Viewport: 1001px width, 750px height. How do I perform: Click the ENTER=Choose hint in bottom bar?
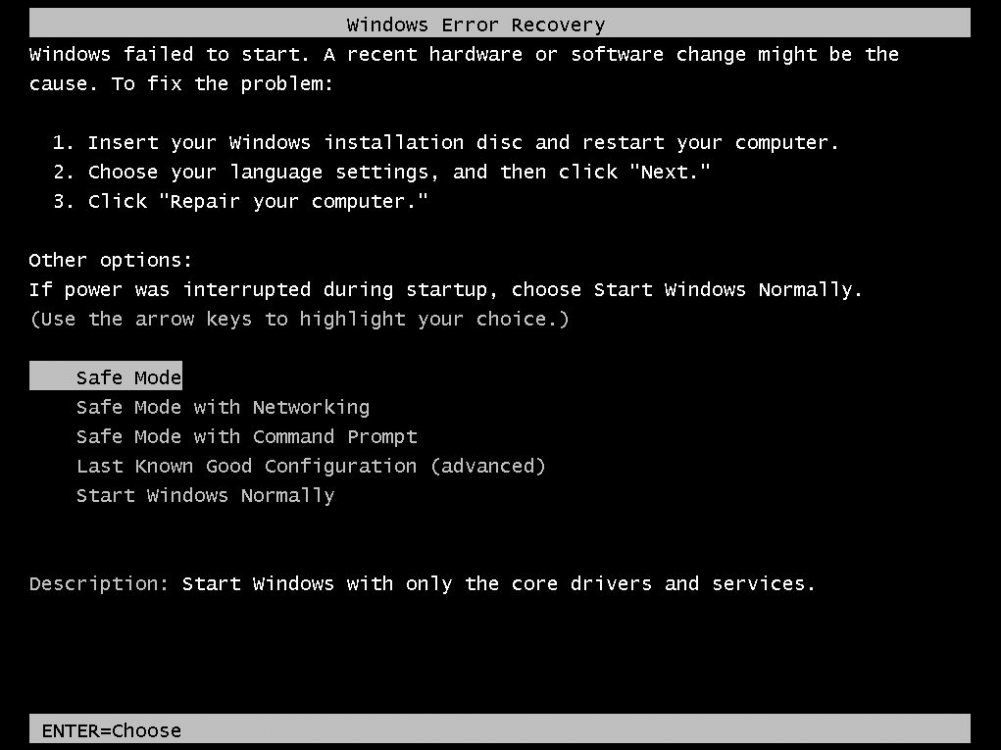pyautogui.click(x=112, y=730)
